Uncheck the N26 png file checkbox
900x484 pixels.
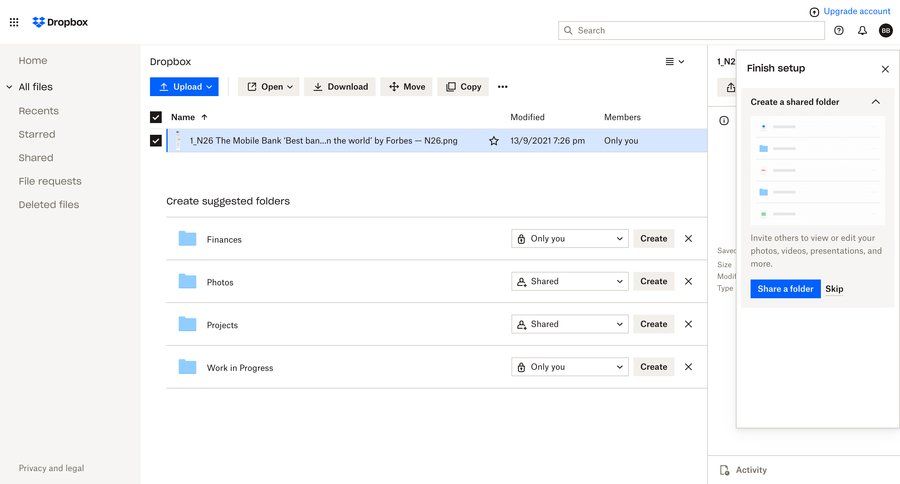coord(156,141)
